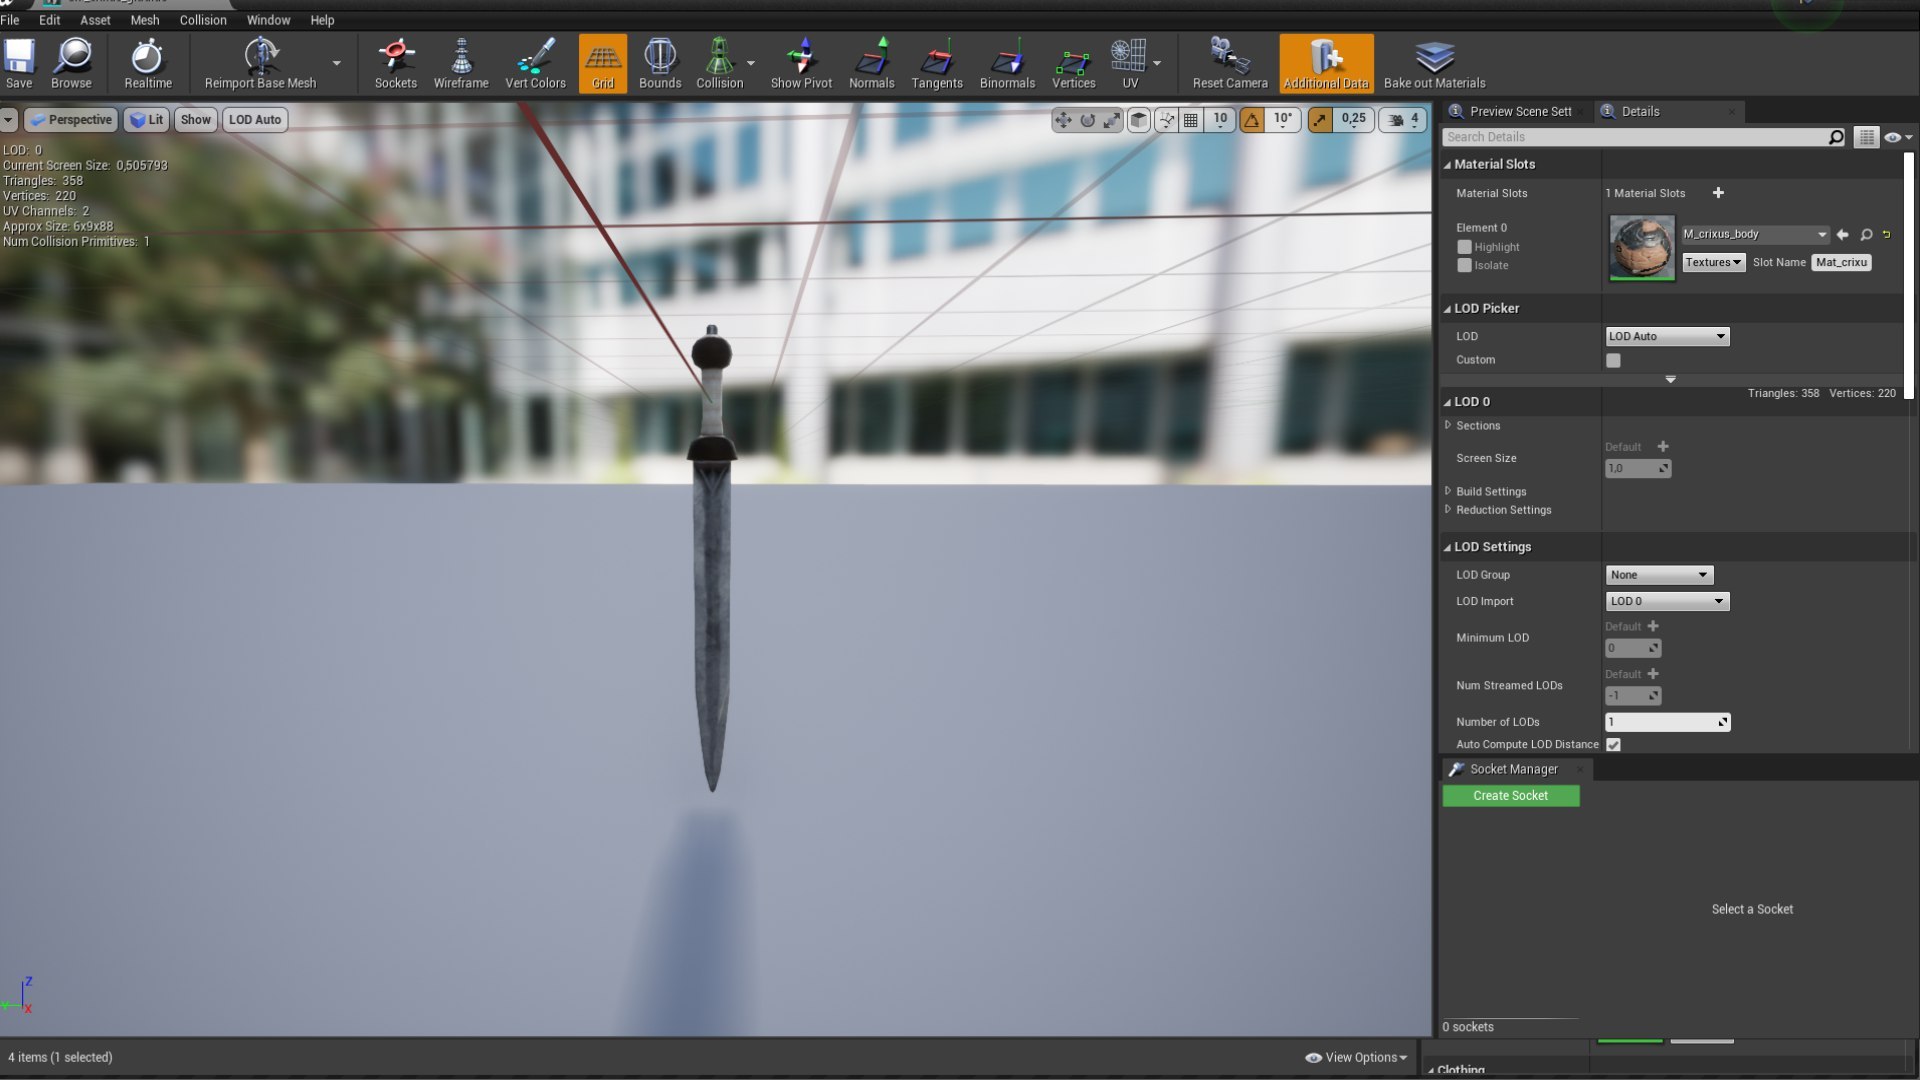Expand the LOD 0 Sections row
Viewport: 1920px width, 1080px height.
1448,426
